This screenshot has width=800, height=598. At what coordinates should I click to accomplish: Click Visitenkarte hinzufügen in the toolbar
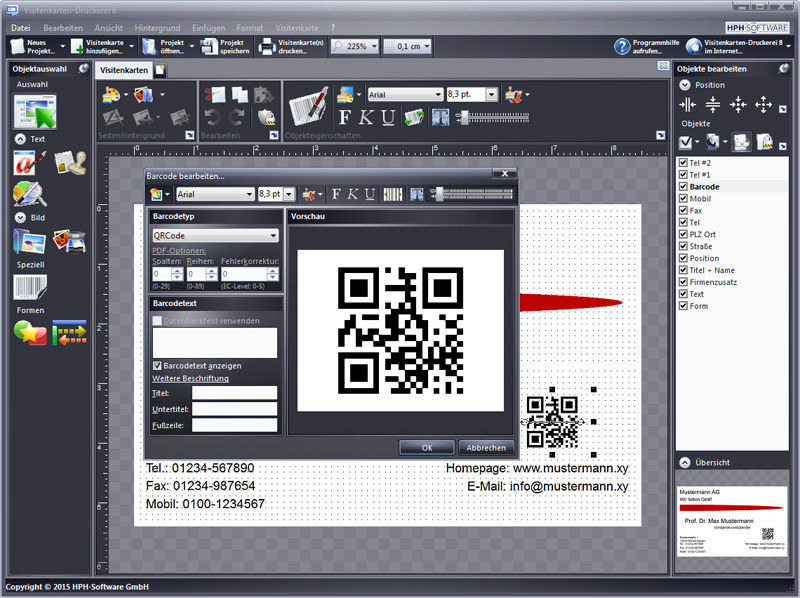[x=97, y=46]
